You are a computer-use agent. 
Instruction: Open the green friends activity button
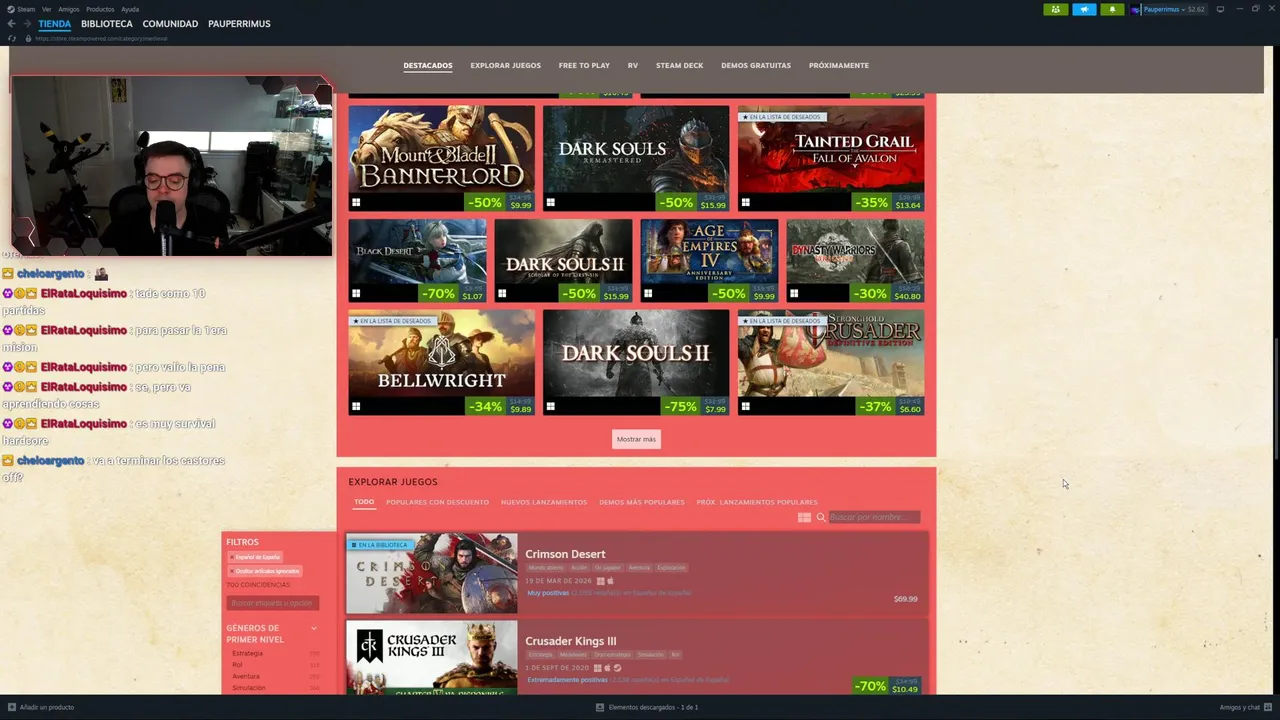point(1055,9)
